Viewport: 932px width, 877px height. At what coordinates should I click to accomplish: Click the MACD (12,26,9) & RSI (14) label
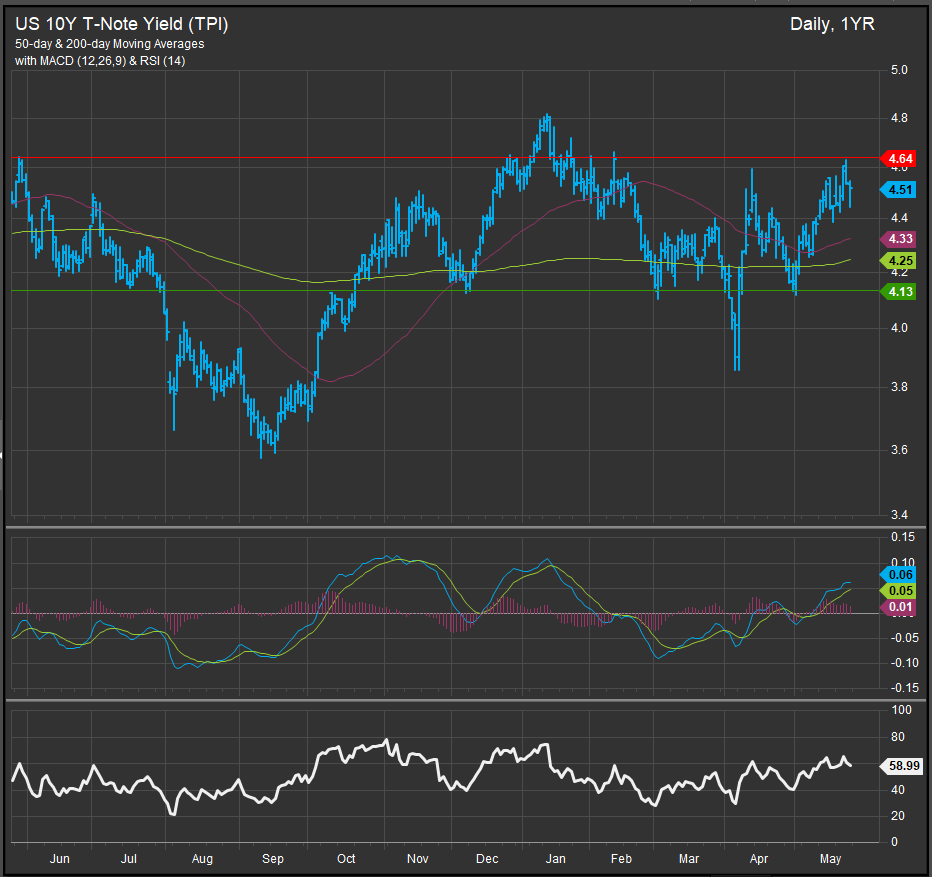click(x=99, y=61)
